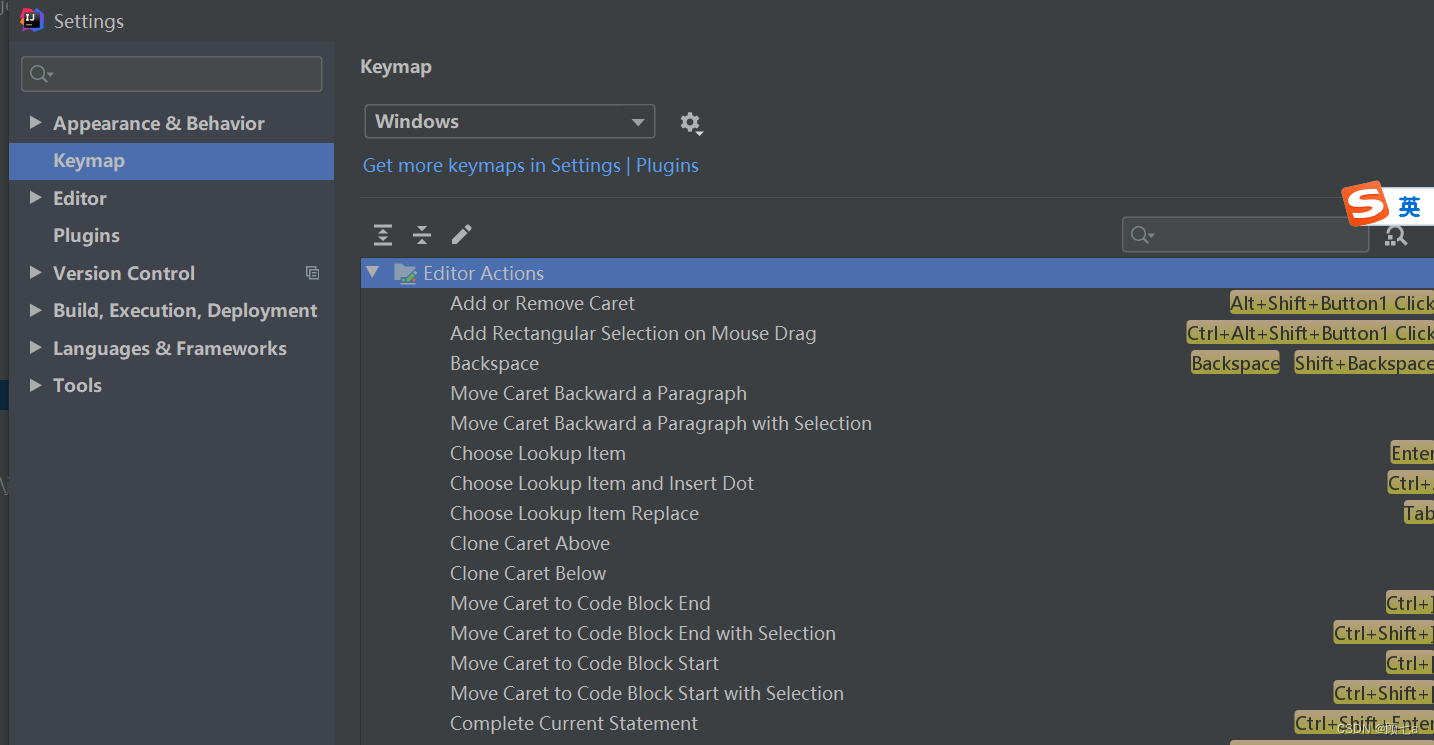Click the per-project icon beside Version Control

(x=312, y=273)
